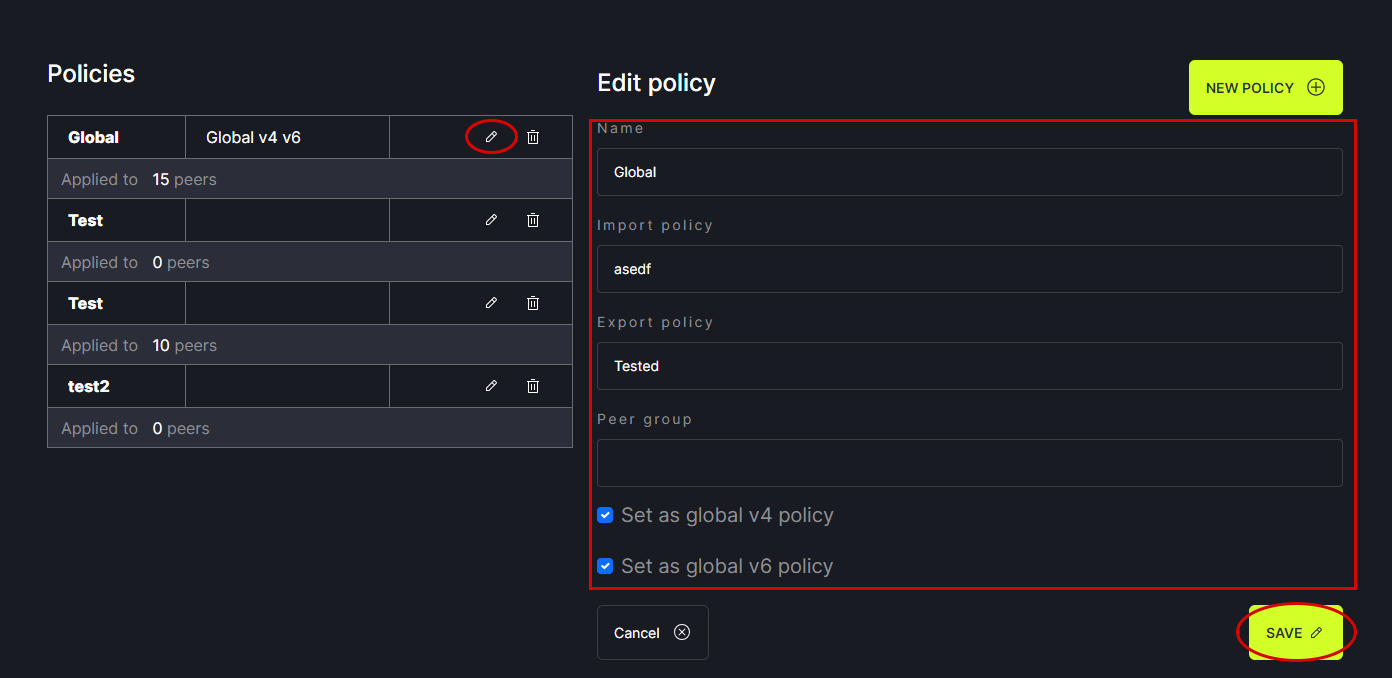Select the Export policy field showing 'Tested'
The image size is (1392, 678).
click(x=969, y=366)
